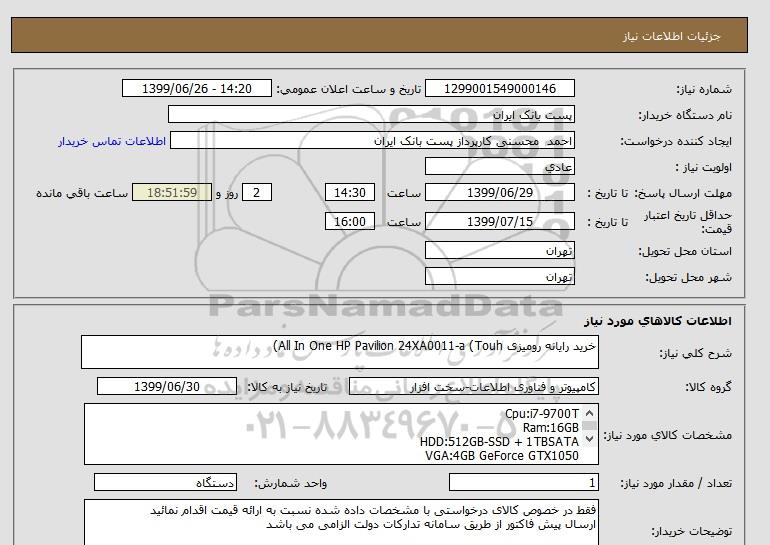Click the price validity time 16:00
The height and width of the screenshot is (545, 770).
[x=350, y=221]
